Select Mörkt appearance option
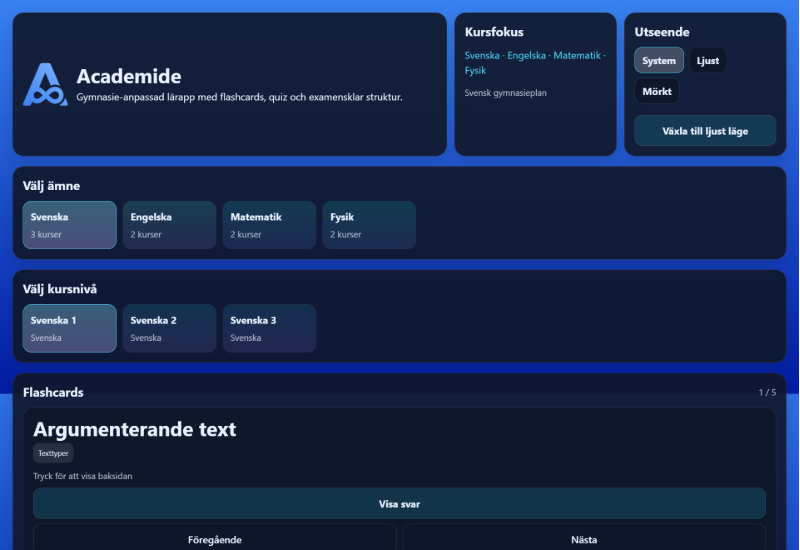Screen dimensions: 800x550 (657, 92)
